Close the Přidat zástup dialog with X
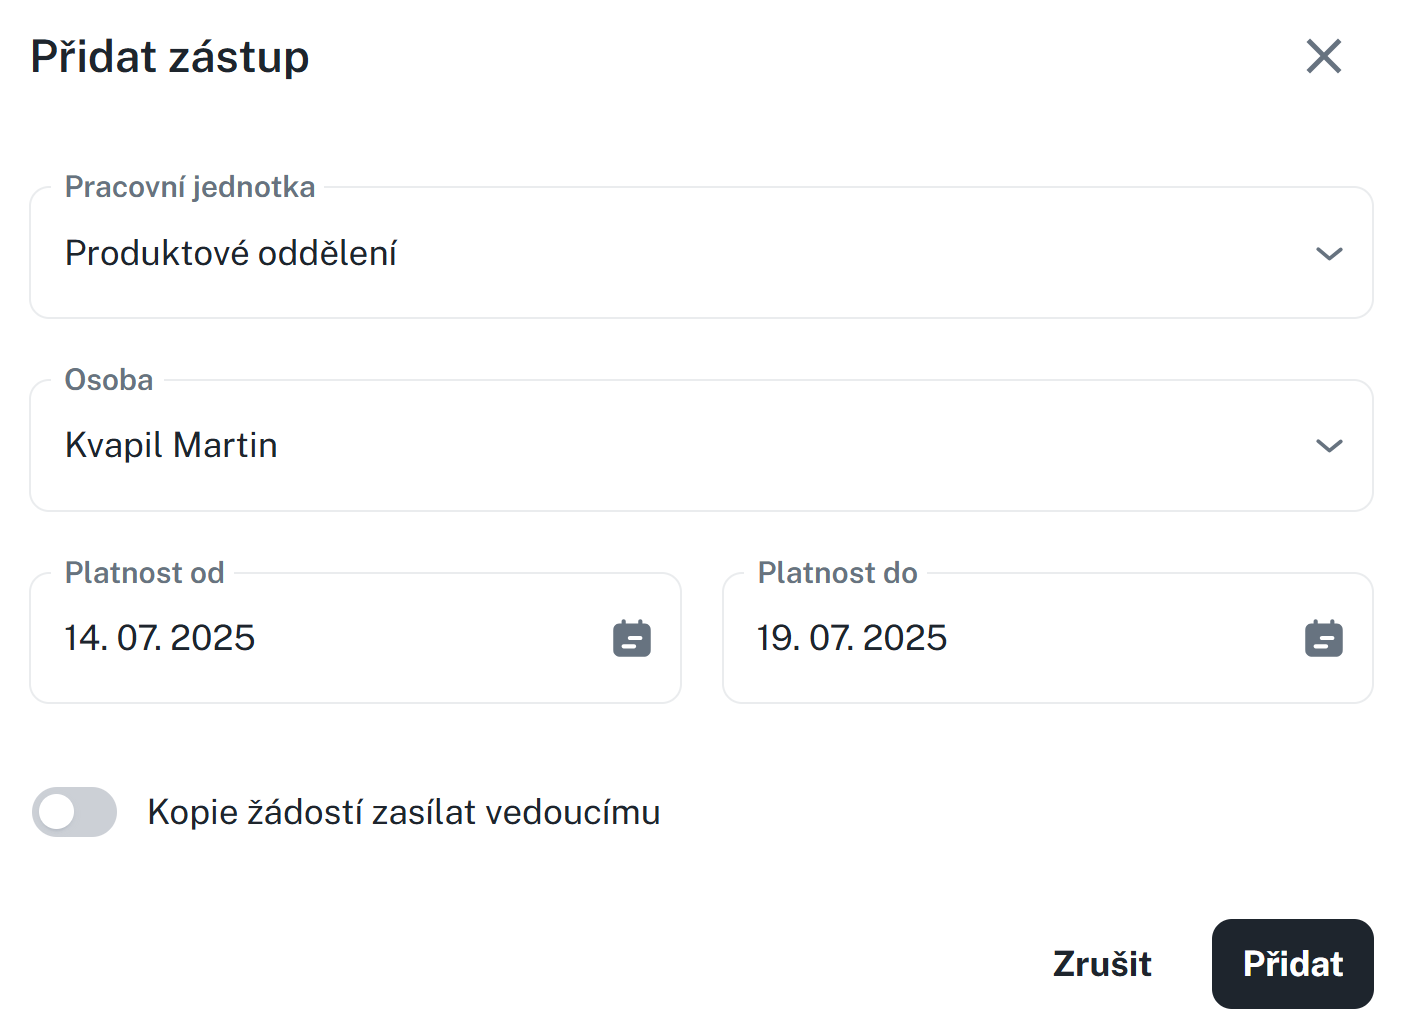Image resolution: width=1404 pixels, height=1034 pixels. point(1323,57)
